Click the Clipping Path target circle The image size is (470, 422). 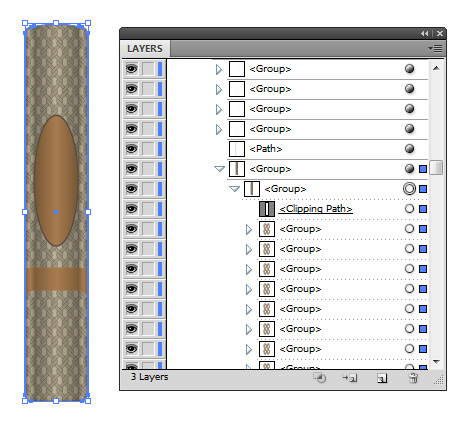pos(409,209)
